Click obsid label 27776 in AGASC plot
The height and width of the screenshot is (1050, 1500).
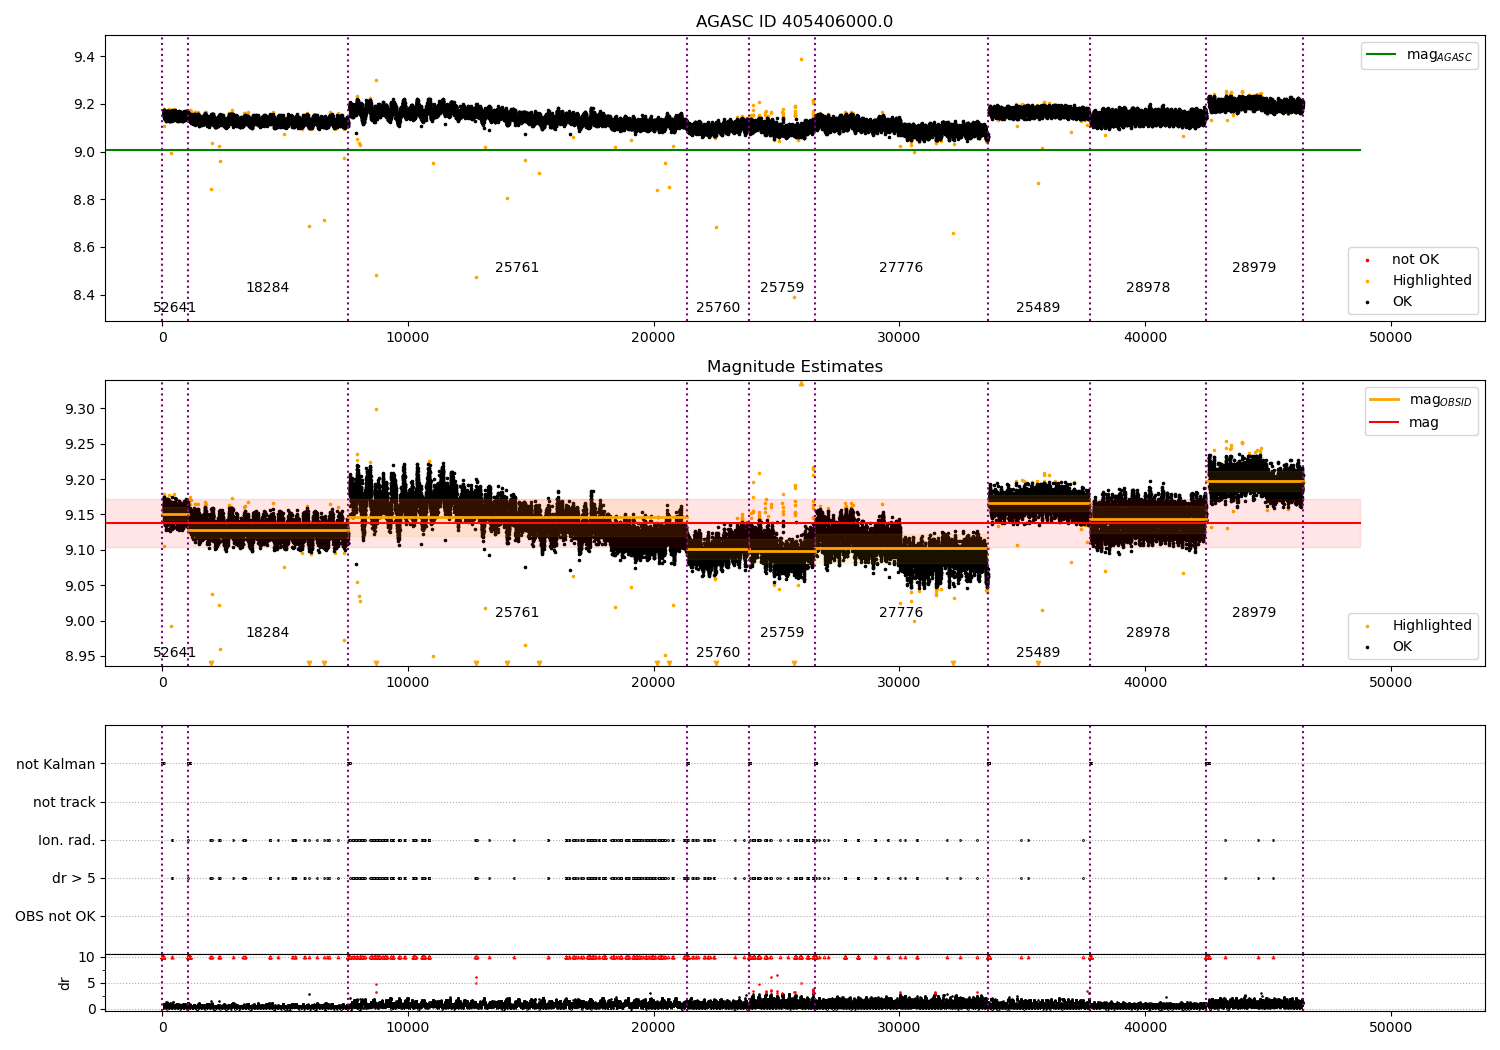pyautogui.click(x=901, y=268)
